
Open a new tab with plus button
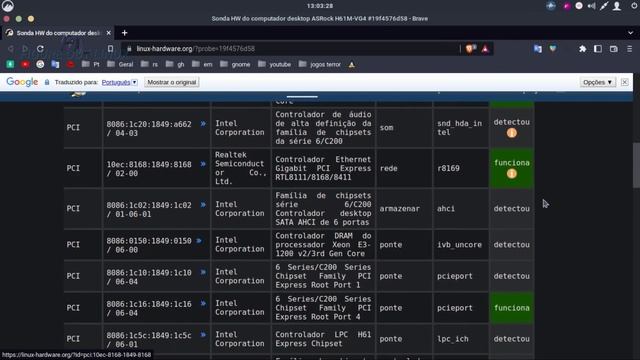pyautogui.click(x=124, y=33)
